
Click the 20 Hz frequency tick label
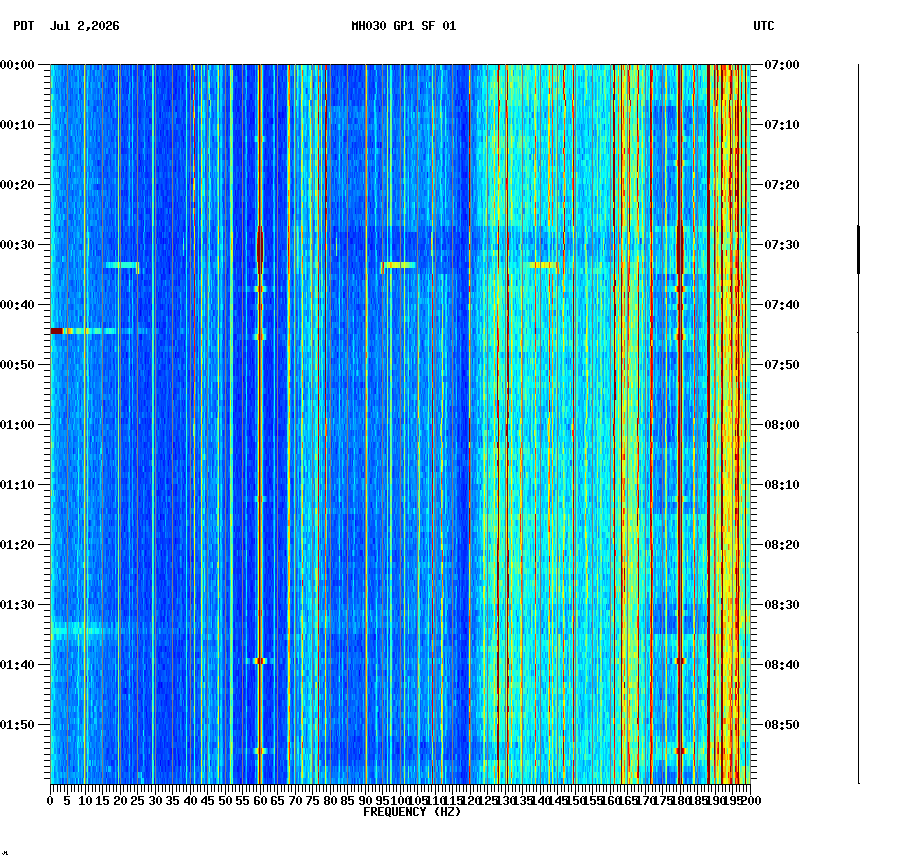click(120, 801)
